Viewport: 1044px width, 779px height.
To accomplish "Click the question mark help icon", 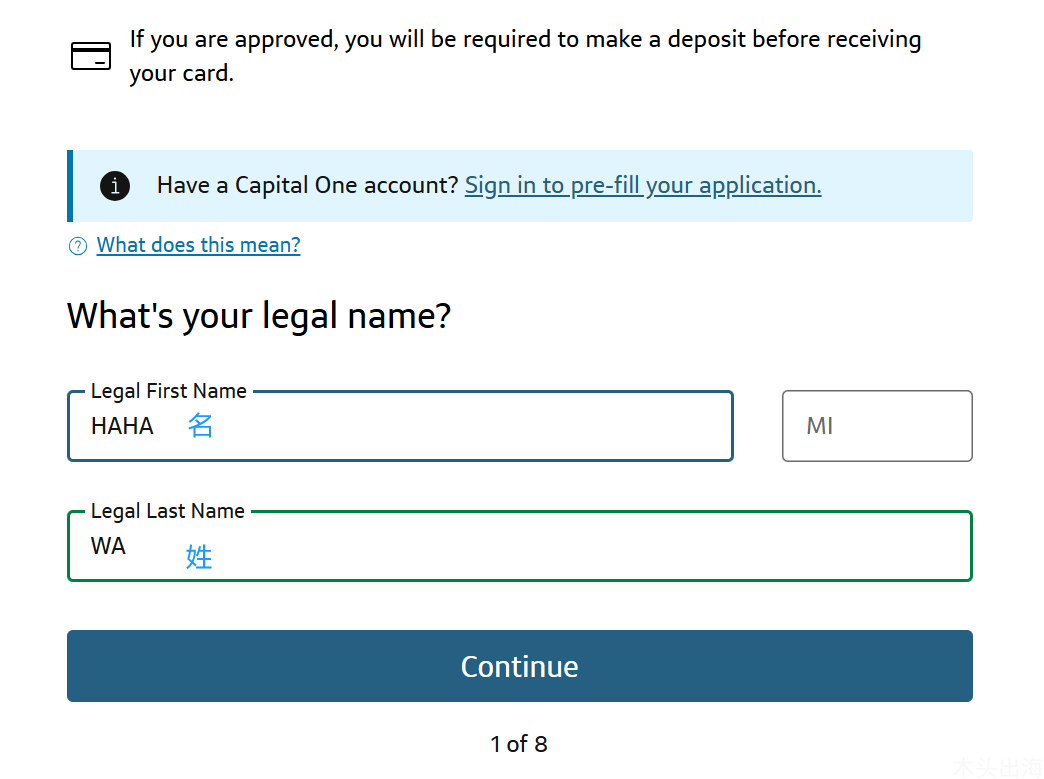I will 78,246.
